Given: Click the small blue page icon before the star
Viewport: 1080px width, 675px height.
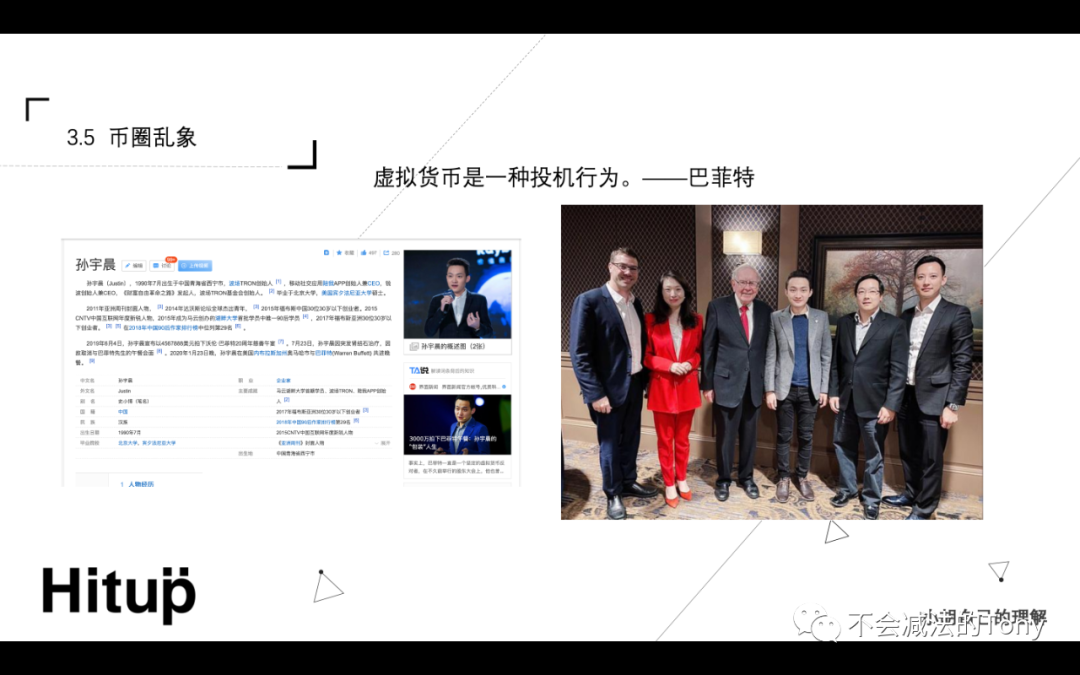Looking at the screenshot, I should pyautogui.click(x=327, y=251).
